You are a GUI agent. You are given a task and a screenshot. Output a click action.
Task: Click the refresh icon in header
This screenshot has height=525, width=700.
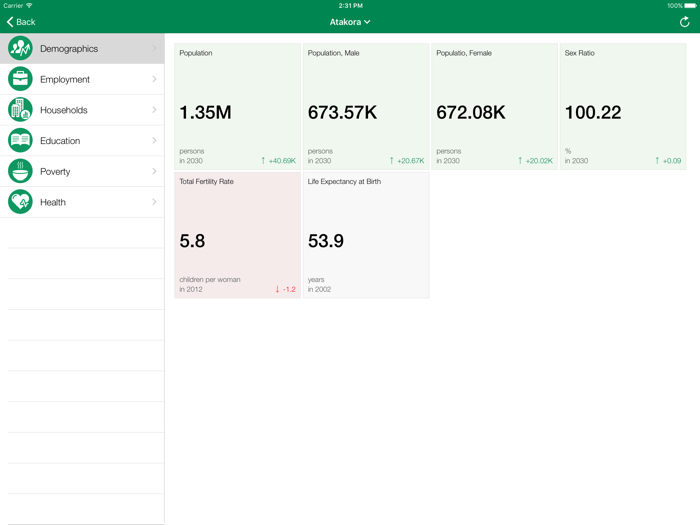684,22
